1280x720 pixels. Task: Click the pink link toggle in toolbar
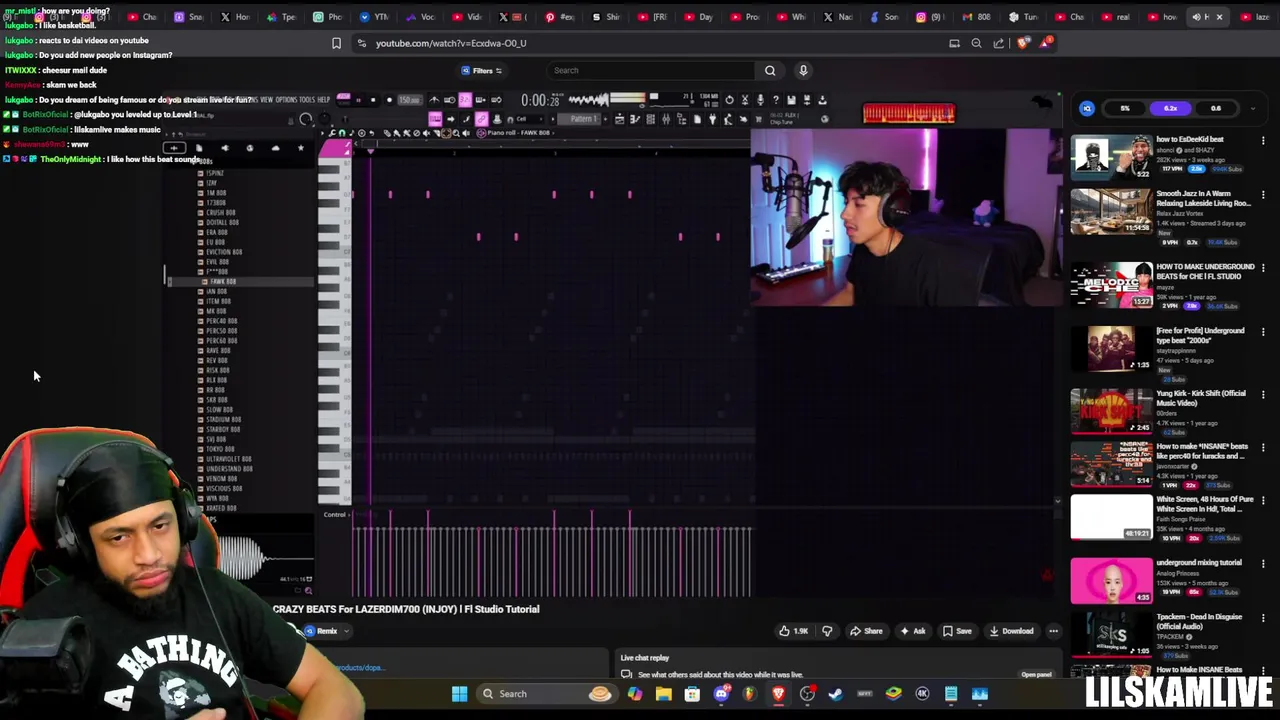(x=482, y=119)
